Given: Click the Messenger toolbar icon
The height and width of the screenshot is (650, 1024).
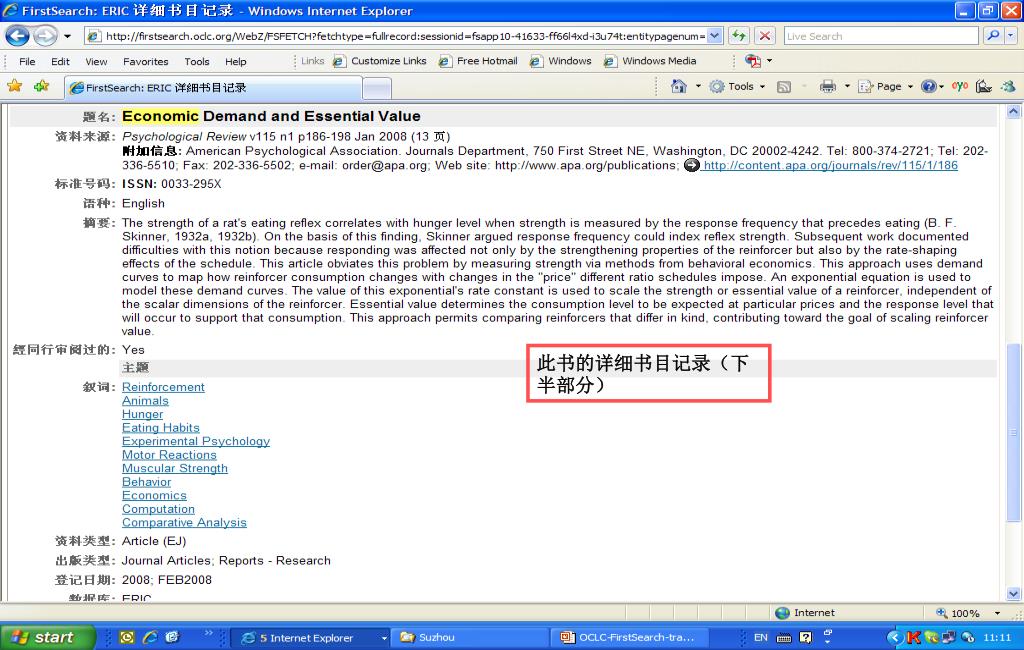Looking at the screenshot, I should (x=1008, y=86).
